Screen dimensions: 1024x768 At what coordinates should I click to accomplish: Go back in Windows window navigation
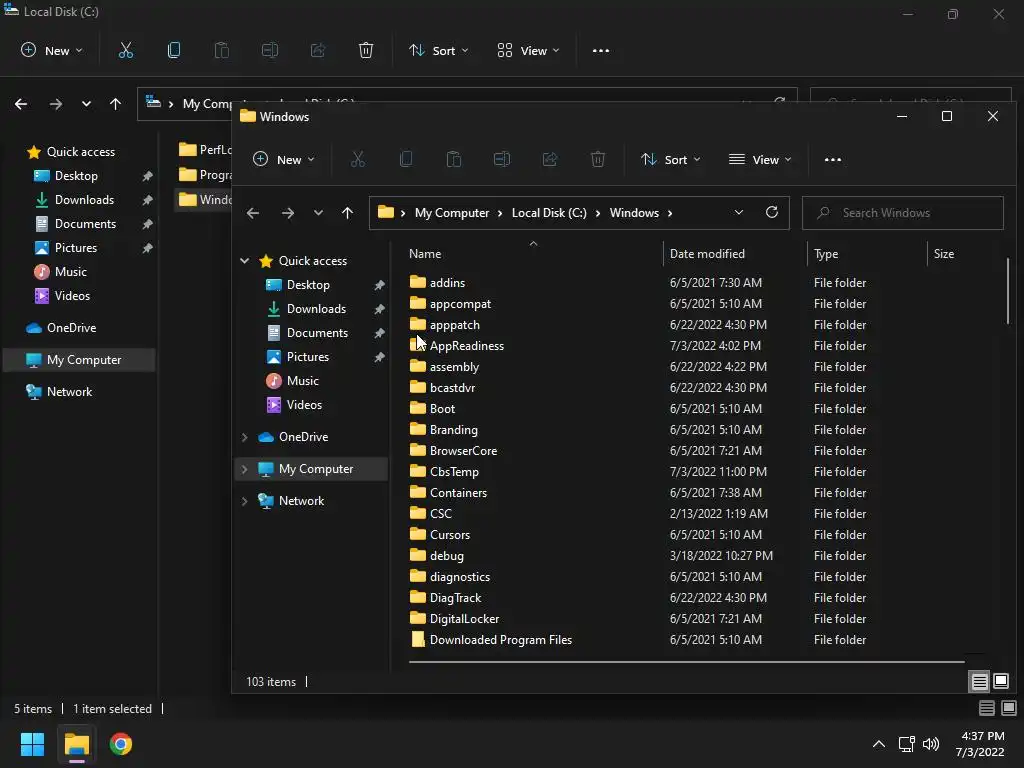(x=253, y=213)
